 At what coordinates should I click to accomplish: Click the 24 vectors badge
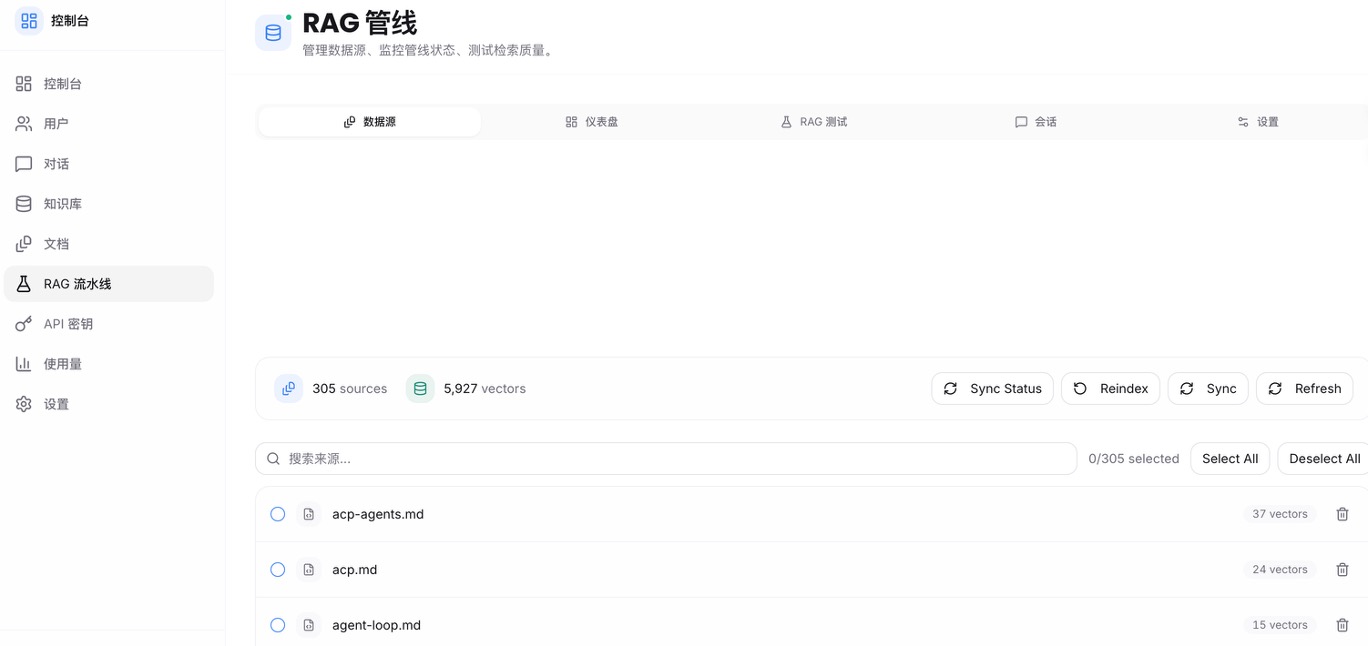(x=1280, y=570)
